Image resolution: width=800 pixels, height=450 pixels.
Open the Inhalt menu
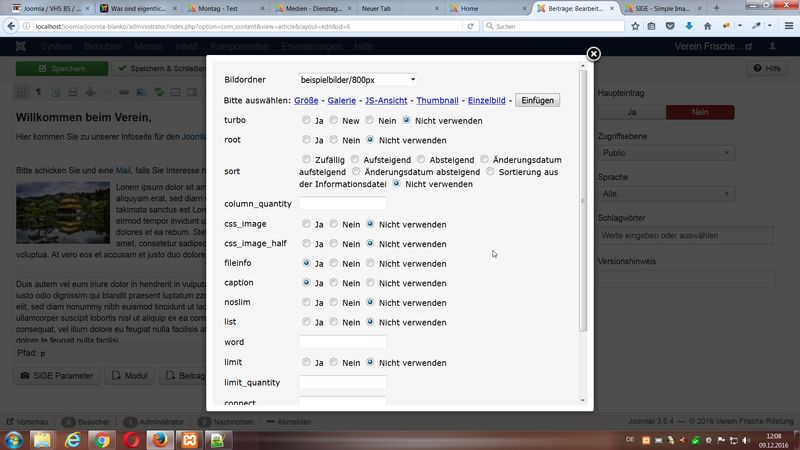pos(186,46)
